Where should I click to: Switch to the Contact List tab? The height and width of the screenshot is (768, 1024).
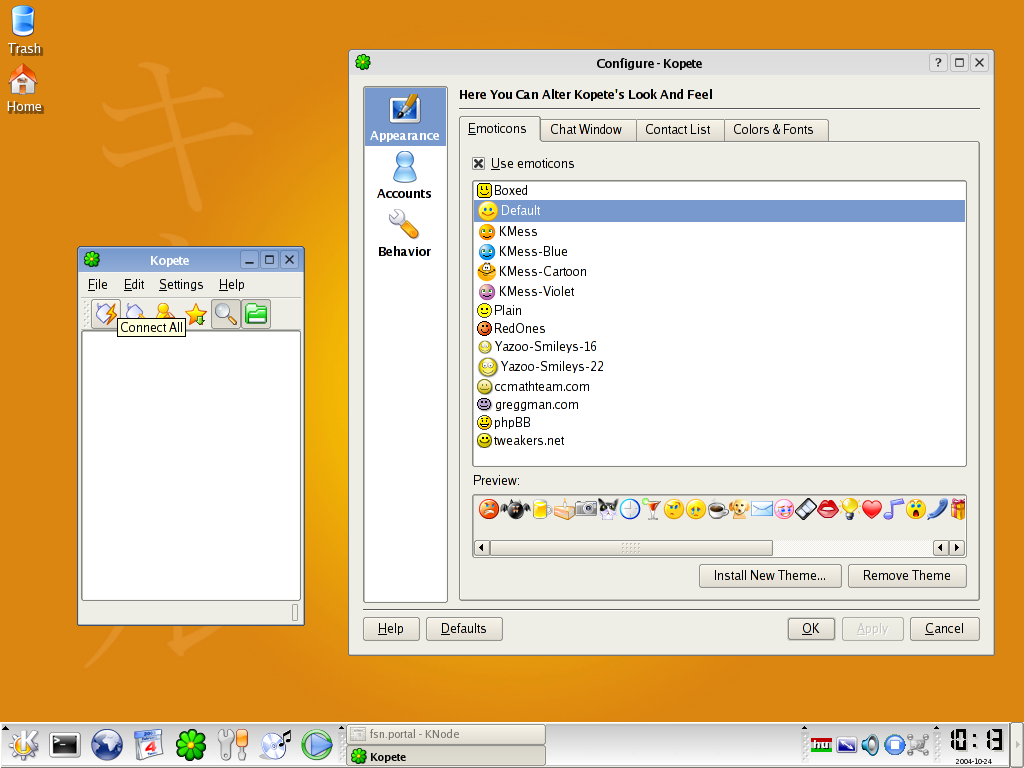[679, 129]
